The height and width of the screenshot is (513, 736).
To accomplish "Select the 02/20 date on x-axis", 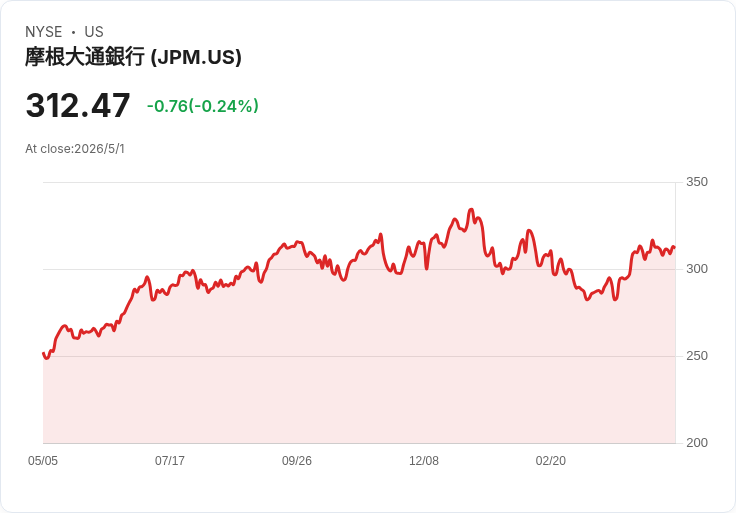I will click(551, 461).
